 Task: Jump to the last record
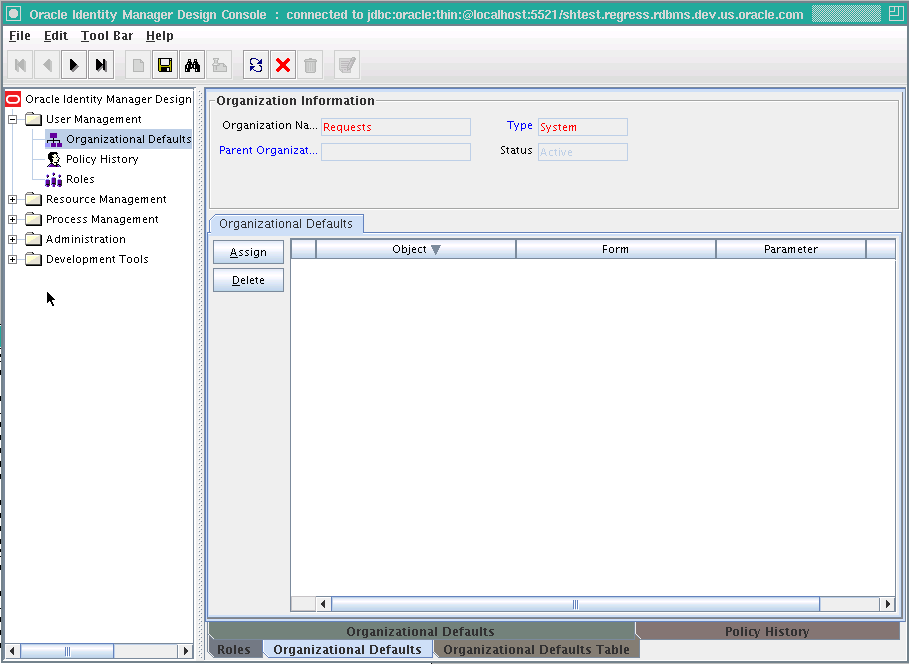[101, 64]
